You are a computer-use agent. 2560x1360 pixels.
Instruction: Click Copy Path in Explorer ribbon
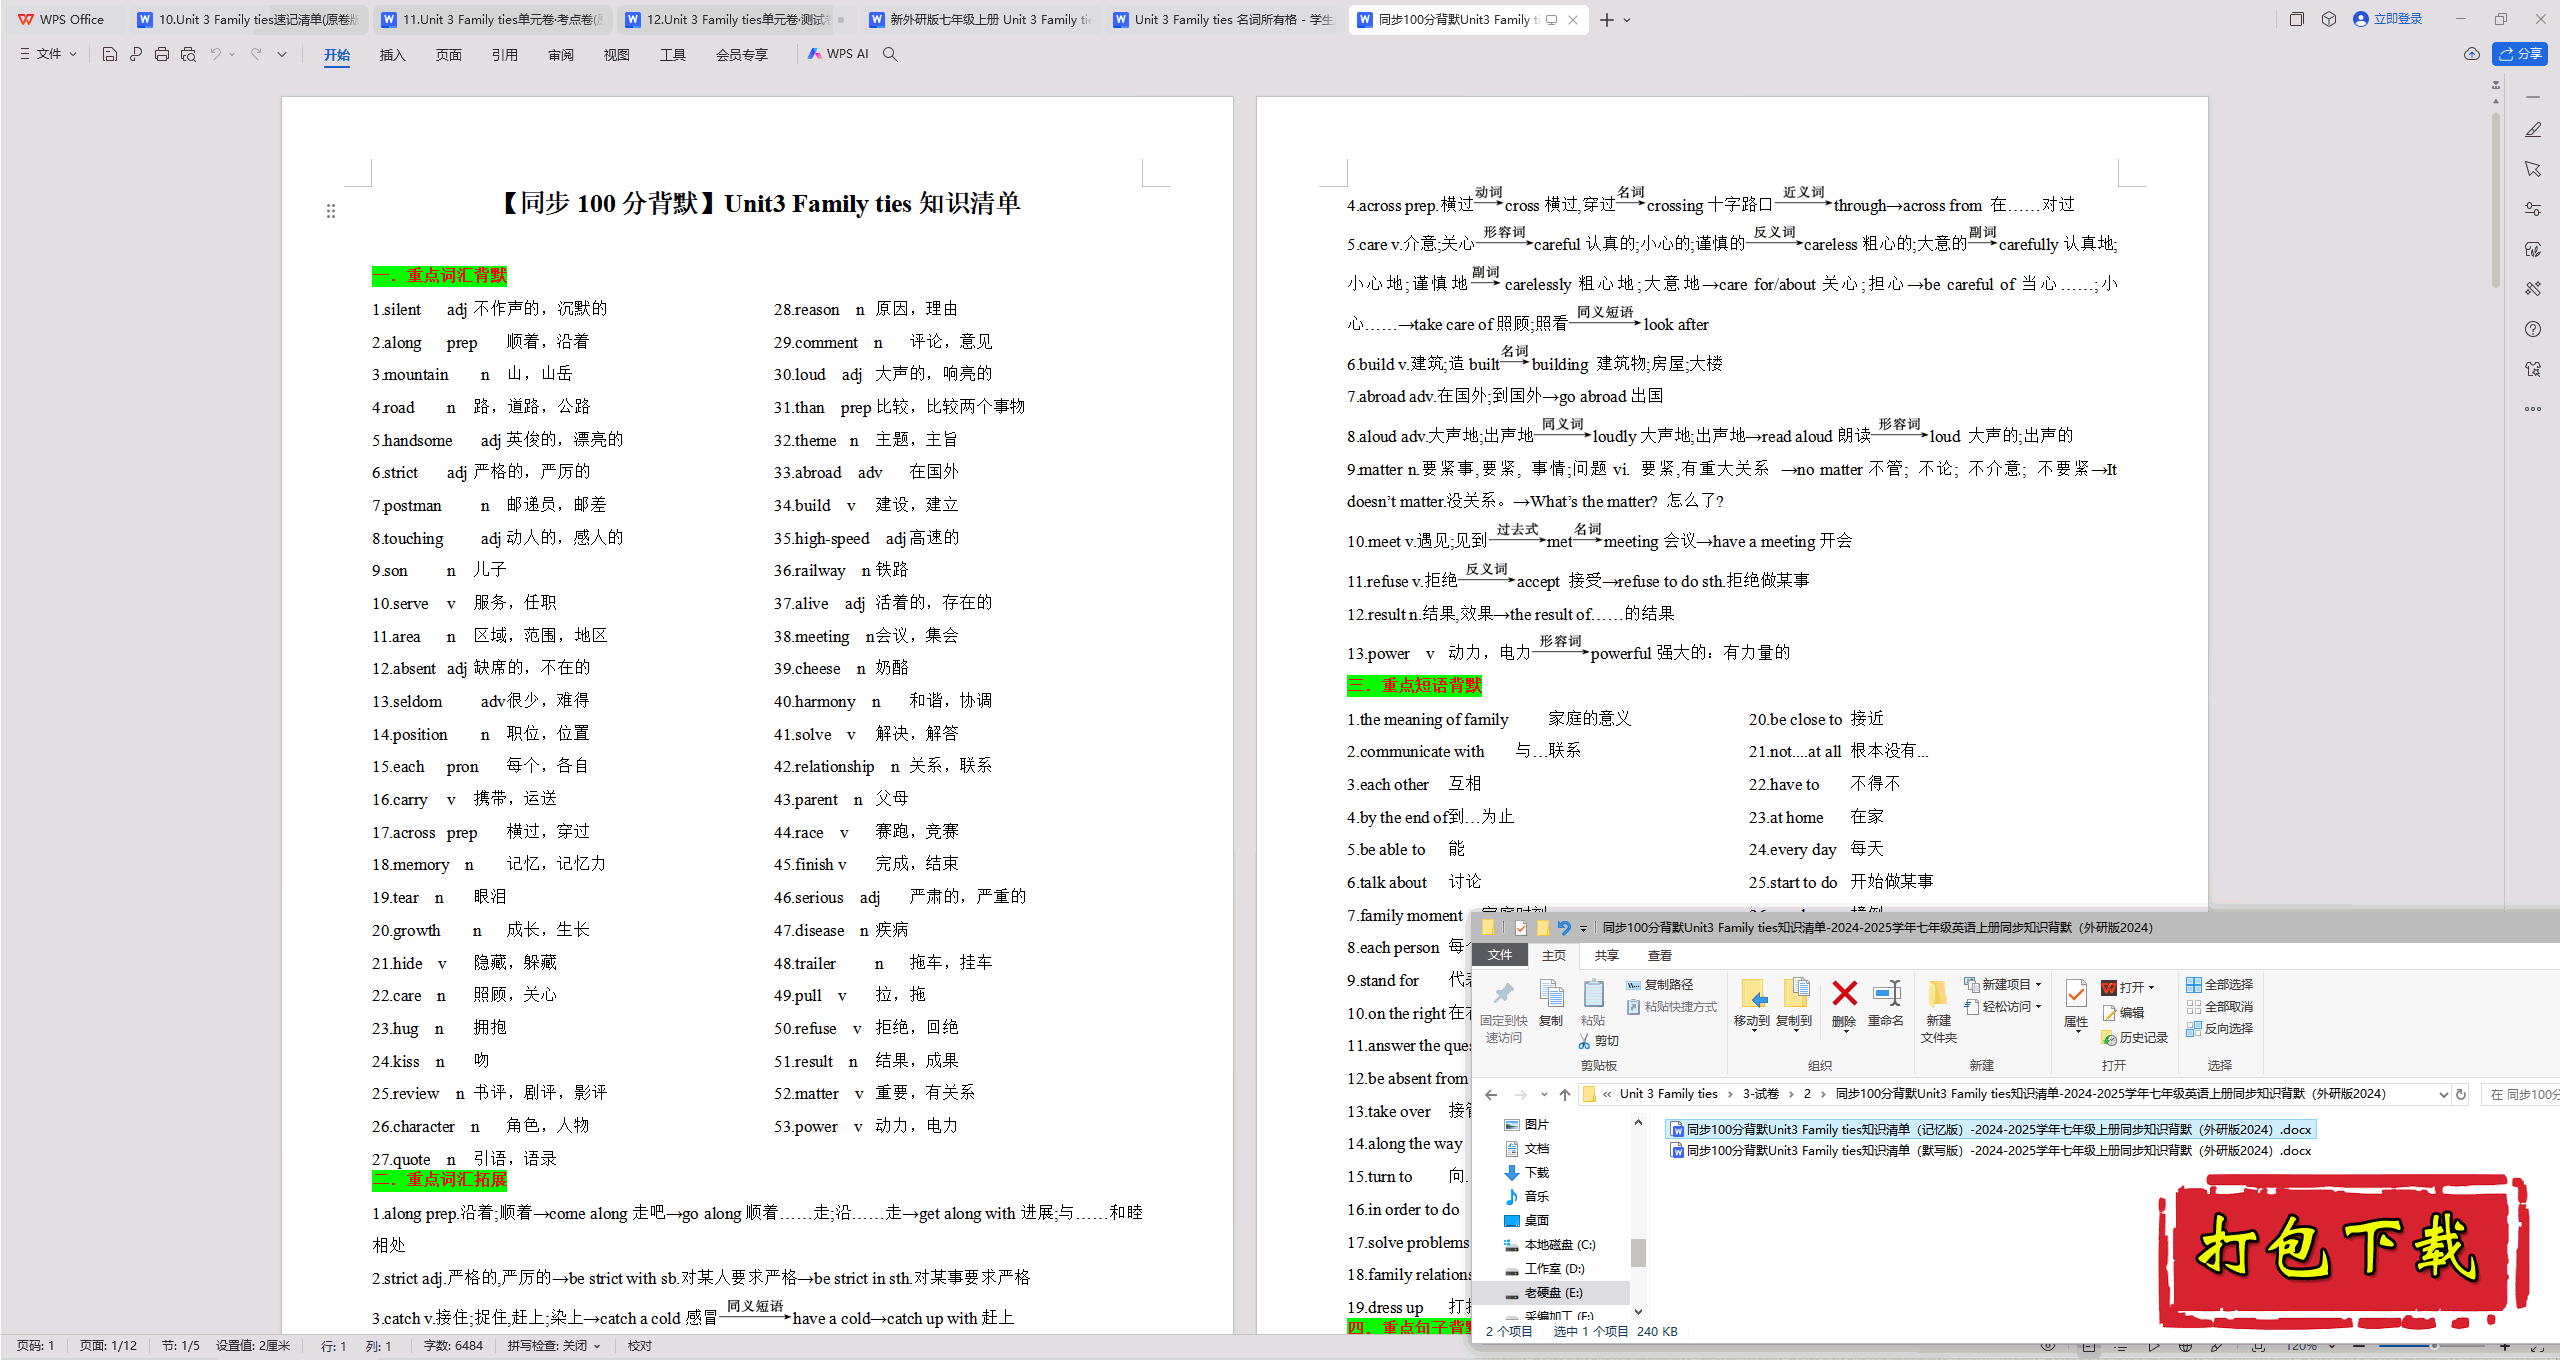coord(1660,985)
